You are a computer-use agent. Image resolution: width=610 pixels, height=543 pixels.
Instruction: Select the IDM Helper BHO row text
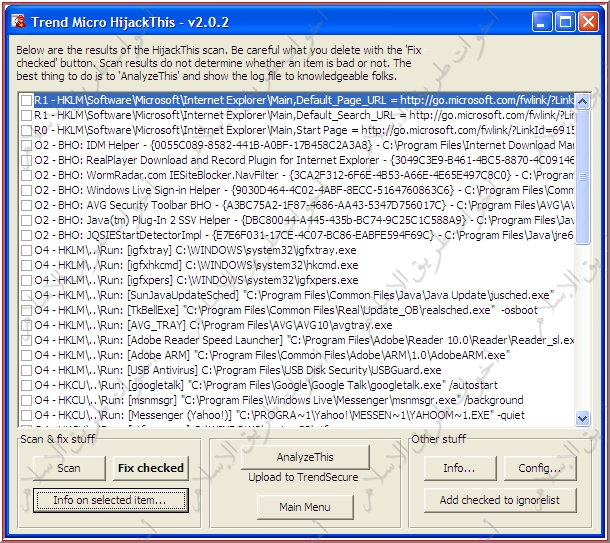click(x=303, y=145)
